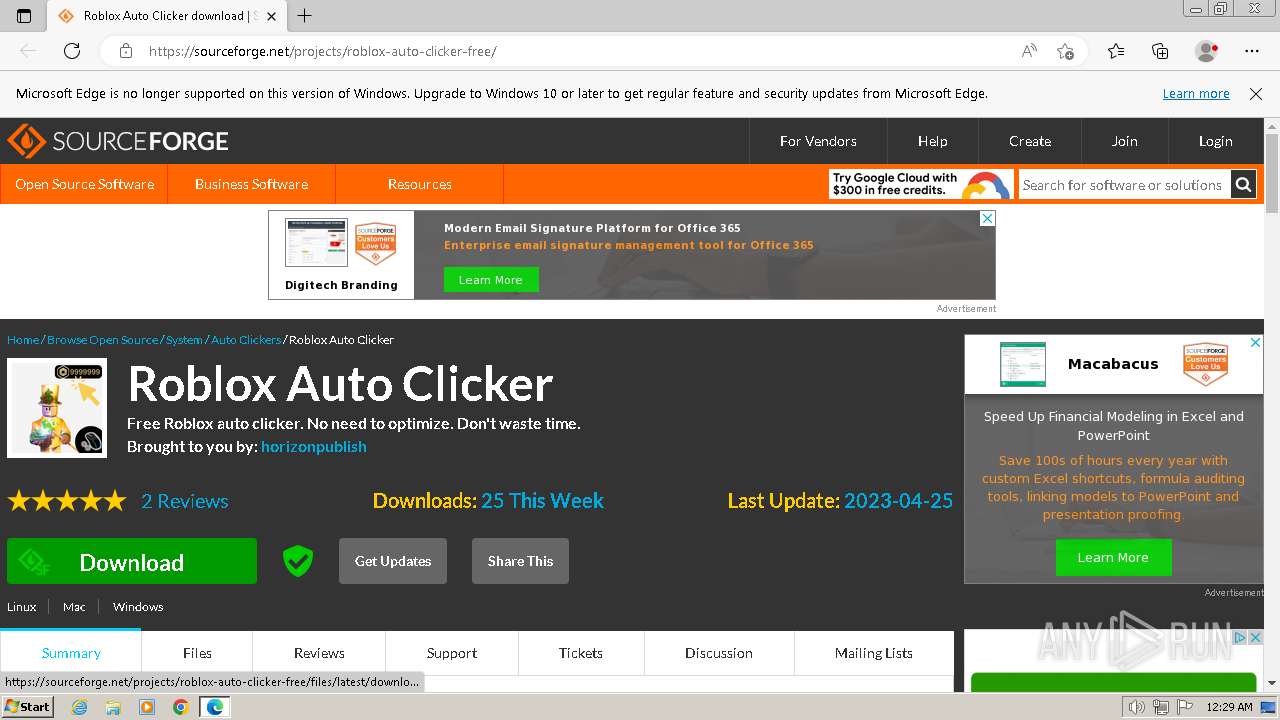
Task: Close the Digitech Branding ad via AdChoices icon
Action: [987, 218]
